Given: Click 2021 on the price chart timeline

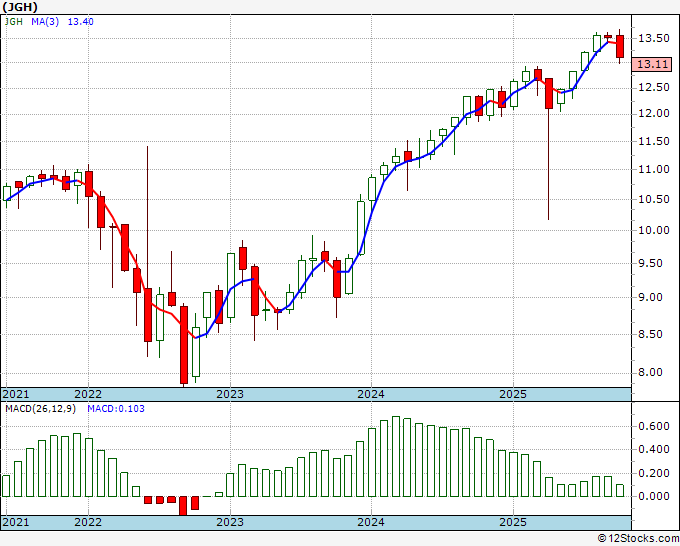Looking at the screenshot, I should [x=16, y=394].
